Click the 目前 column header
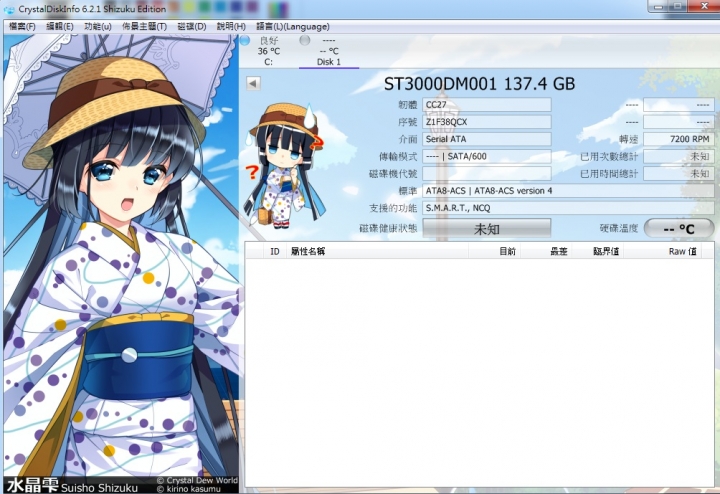This screenshot has height=494, width=720. point(494,251)
